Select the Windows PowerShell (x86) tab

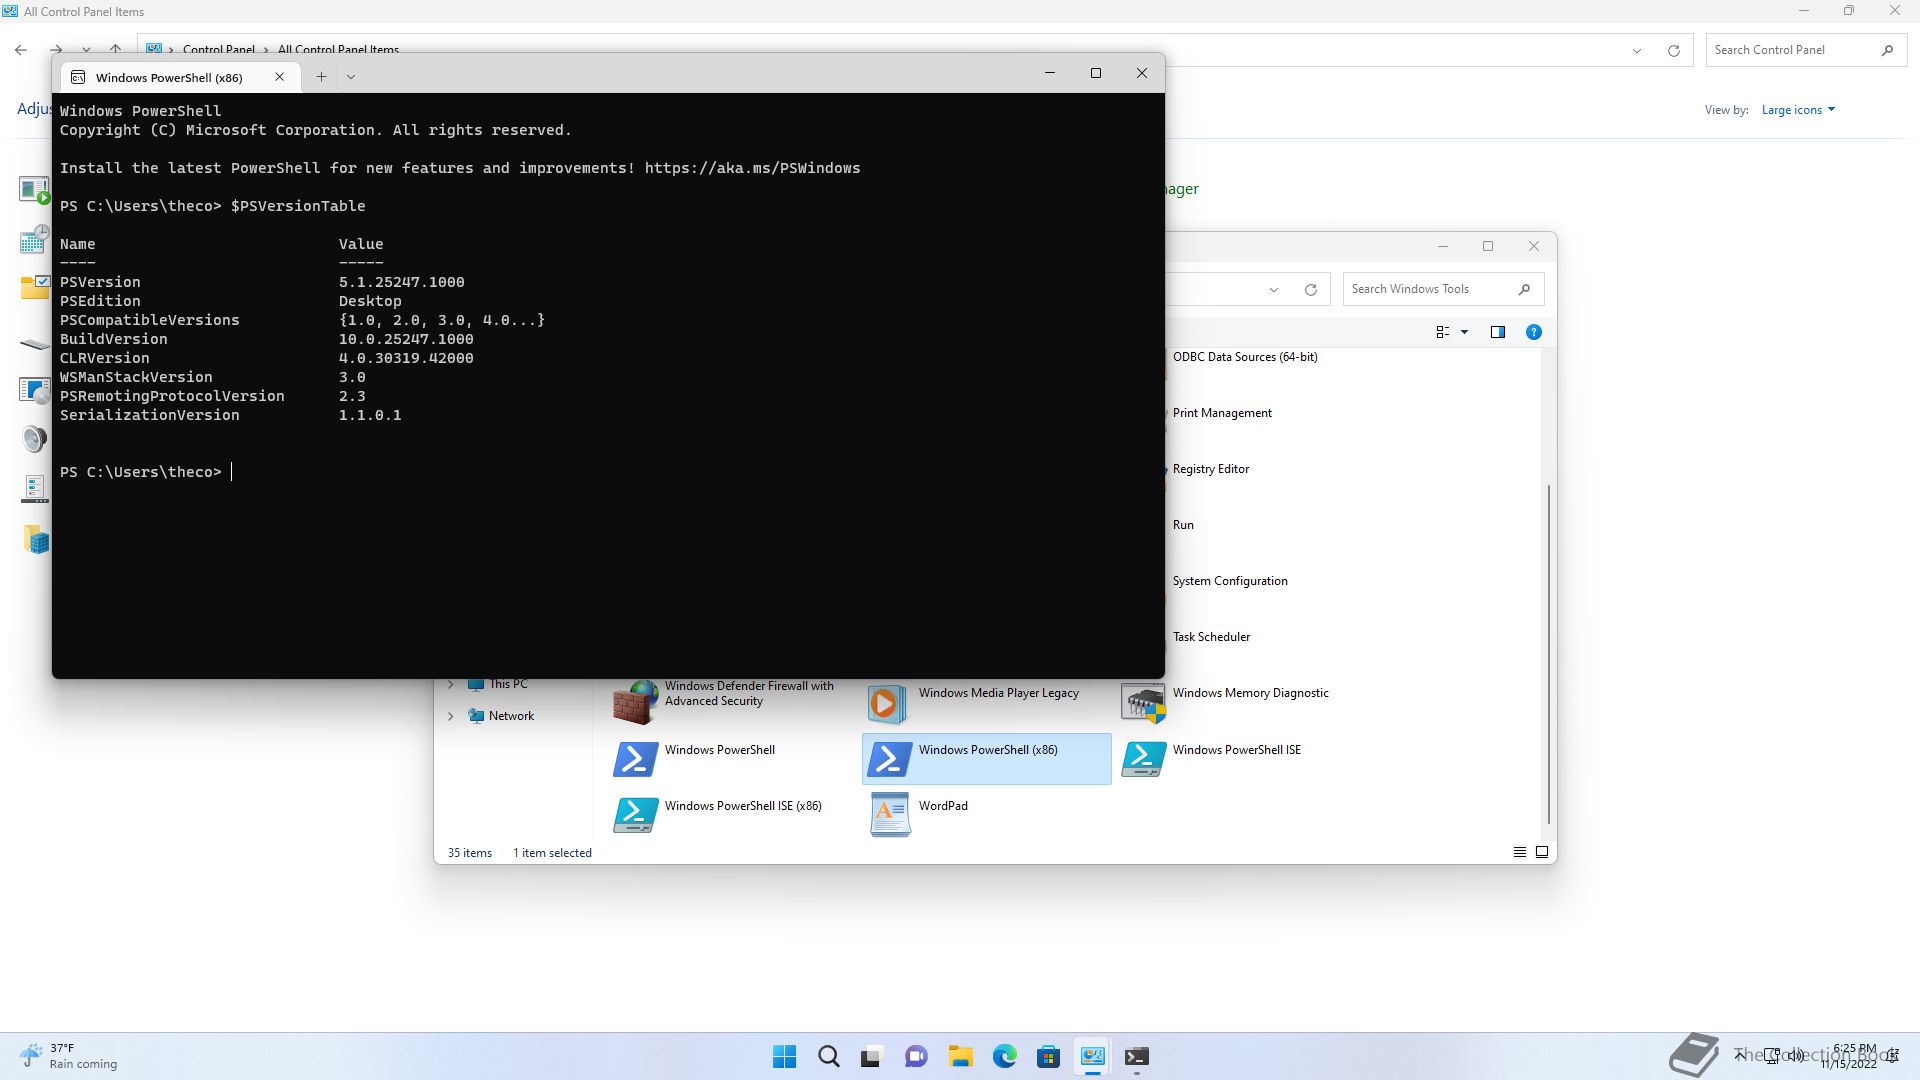point(170,77)
